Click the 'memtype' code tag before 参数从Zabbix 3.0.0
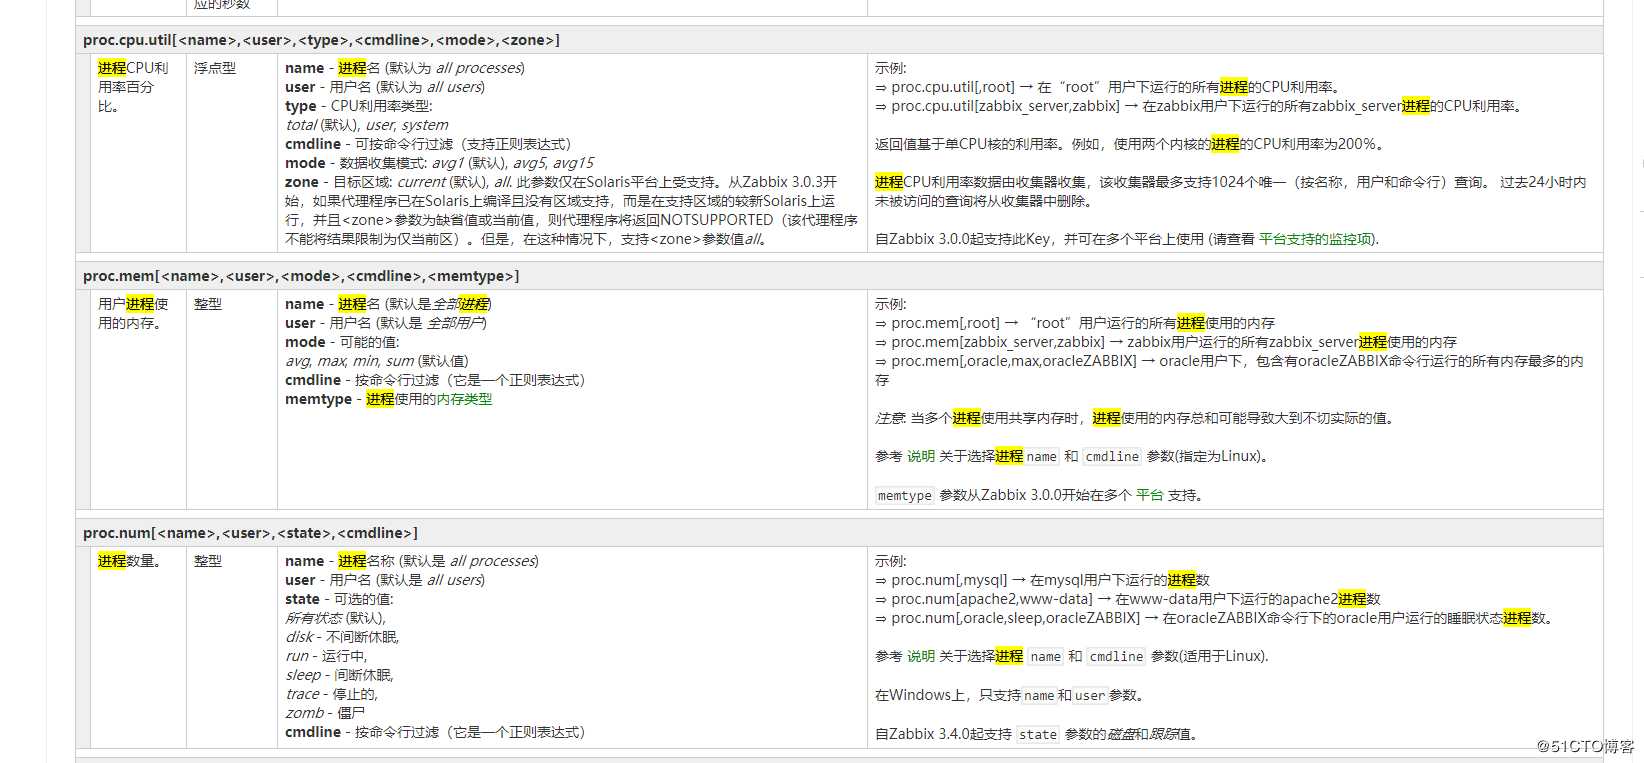 [x=905, y=496]
